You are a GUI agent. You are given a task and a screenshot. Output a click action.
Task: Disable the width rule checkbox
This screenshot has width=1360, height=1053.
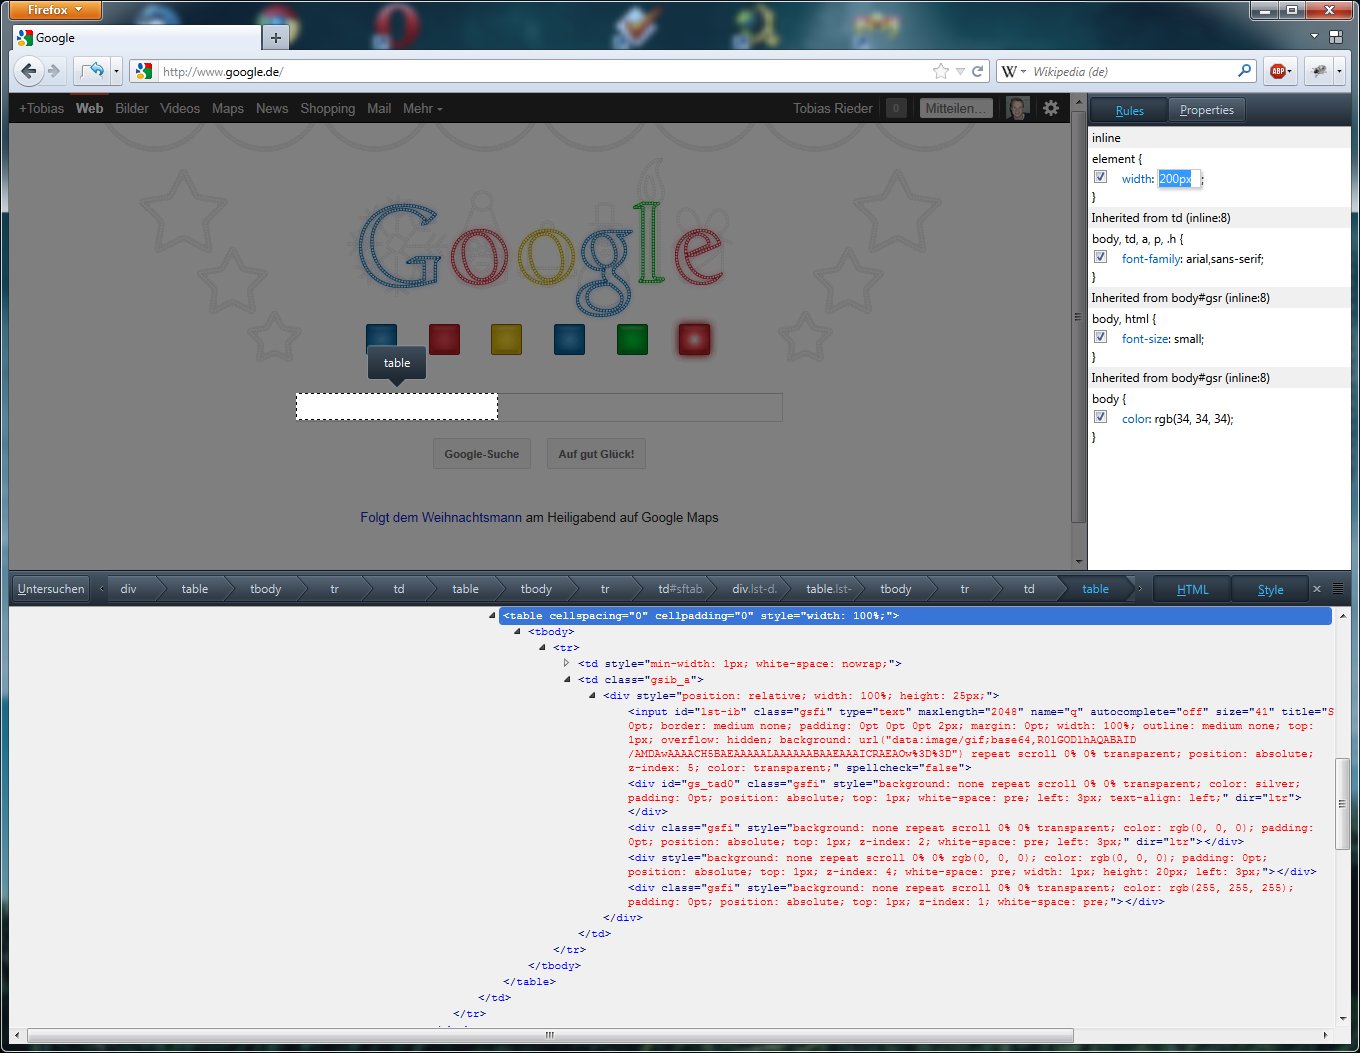pos(1100,177)
